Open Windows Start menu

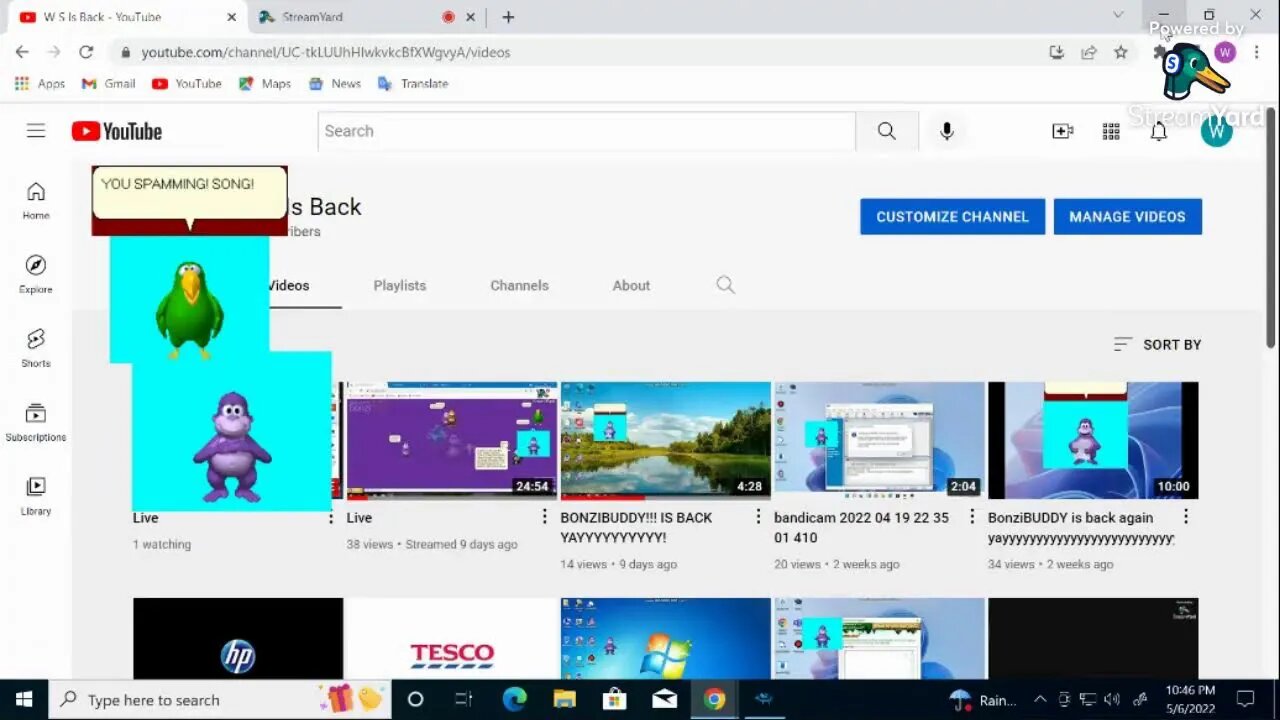pos(24,700)
